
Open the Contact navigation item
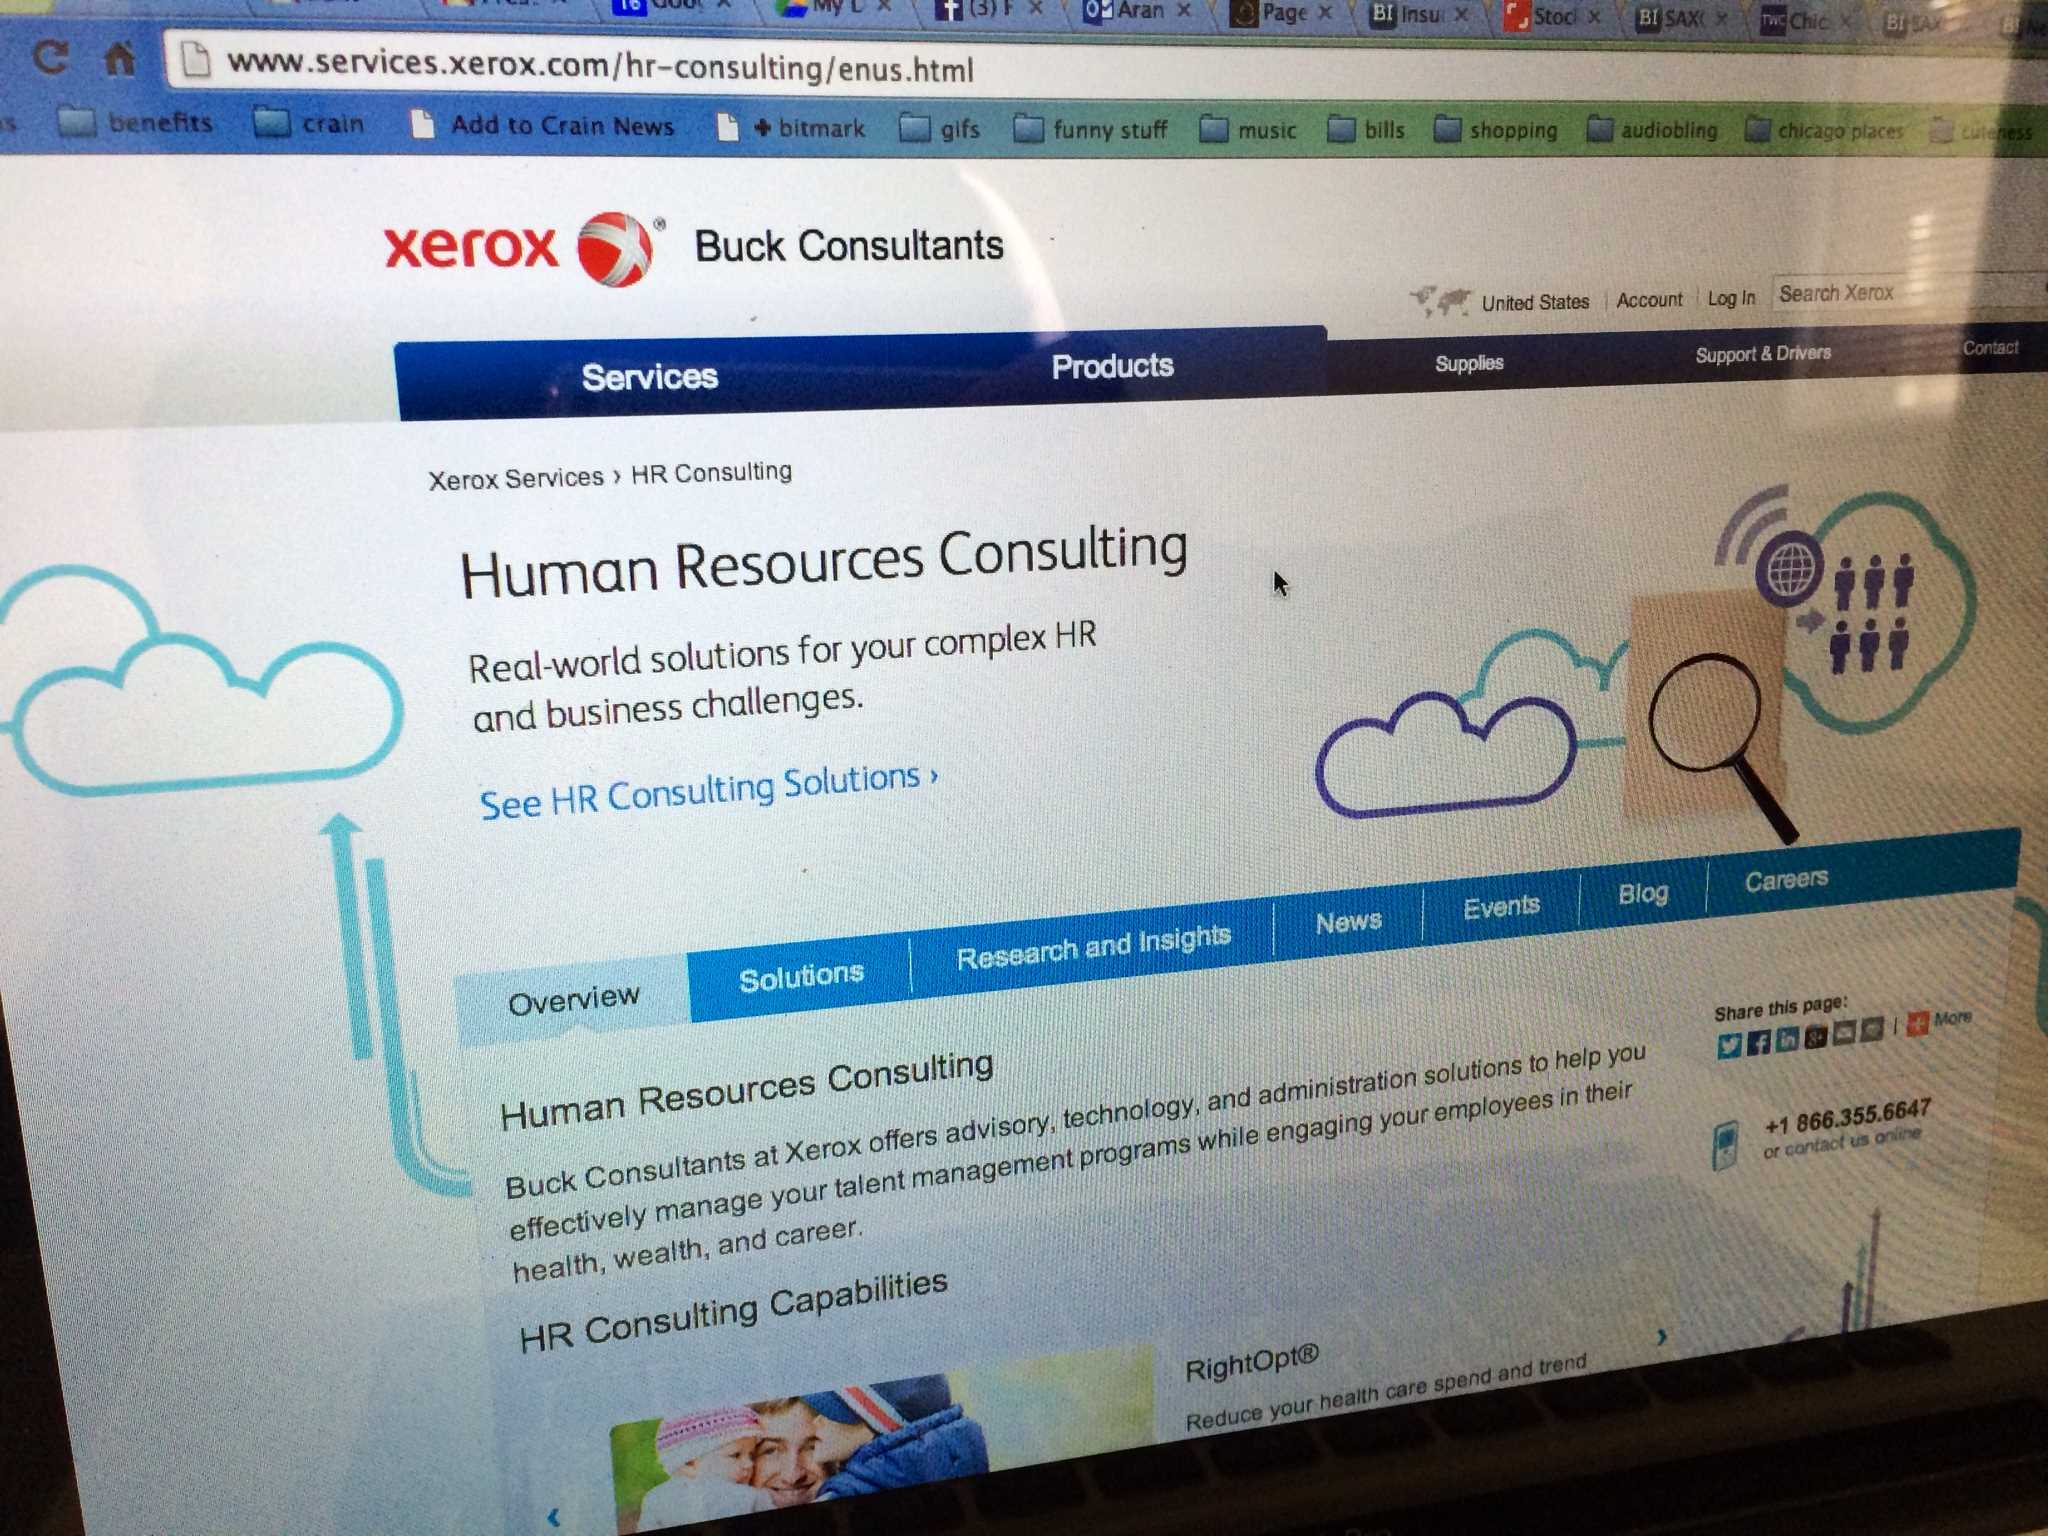point(1990,348)
